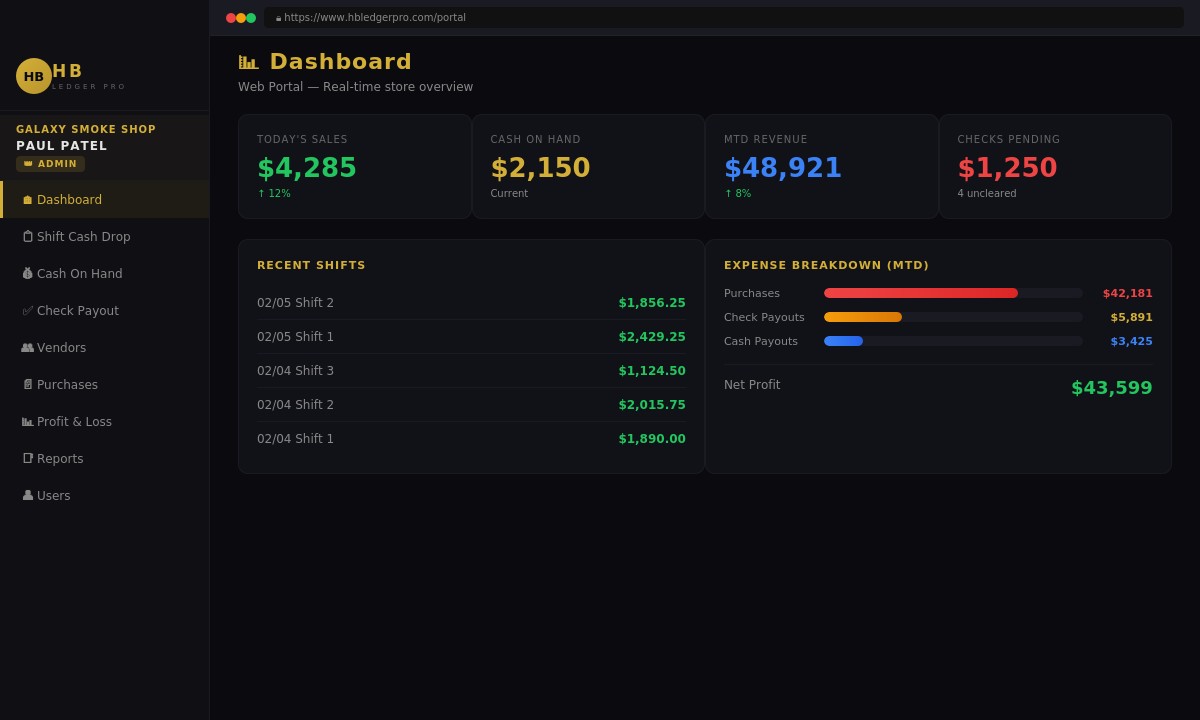This screenshot has height=720, width=1200.
Task: Select Dashboard in the sidebar
Action: coord(69,199)
